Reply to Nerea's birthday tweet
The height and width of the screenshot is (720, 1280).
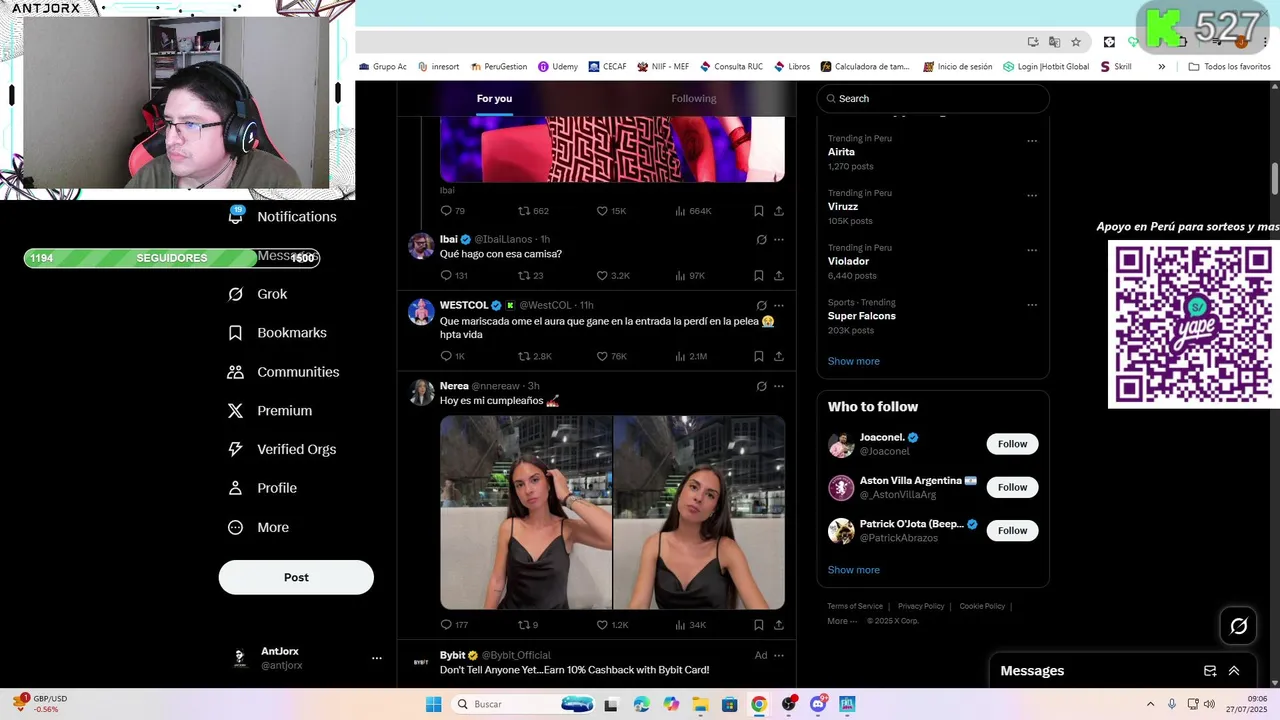click(x=446, y=625)
